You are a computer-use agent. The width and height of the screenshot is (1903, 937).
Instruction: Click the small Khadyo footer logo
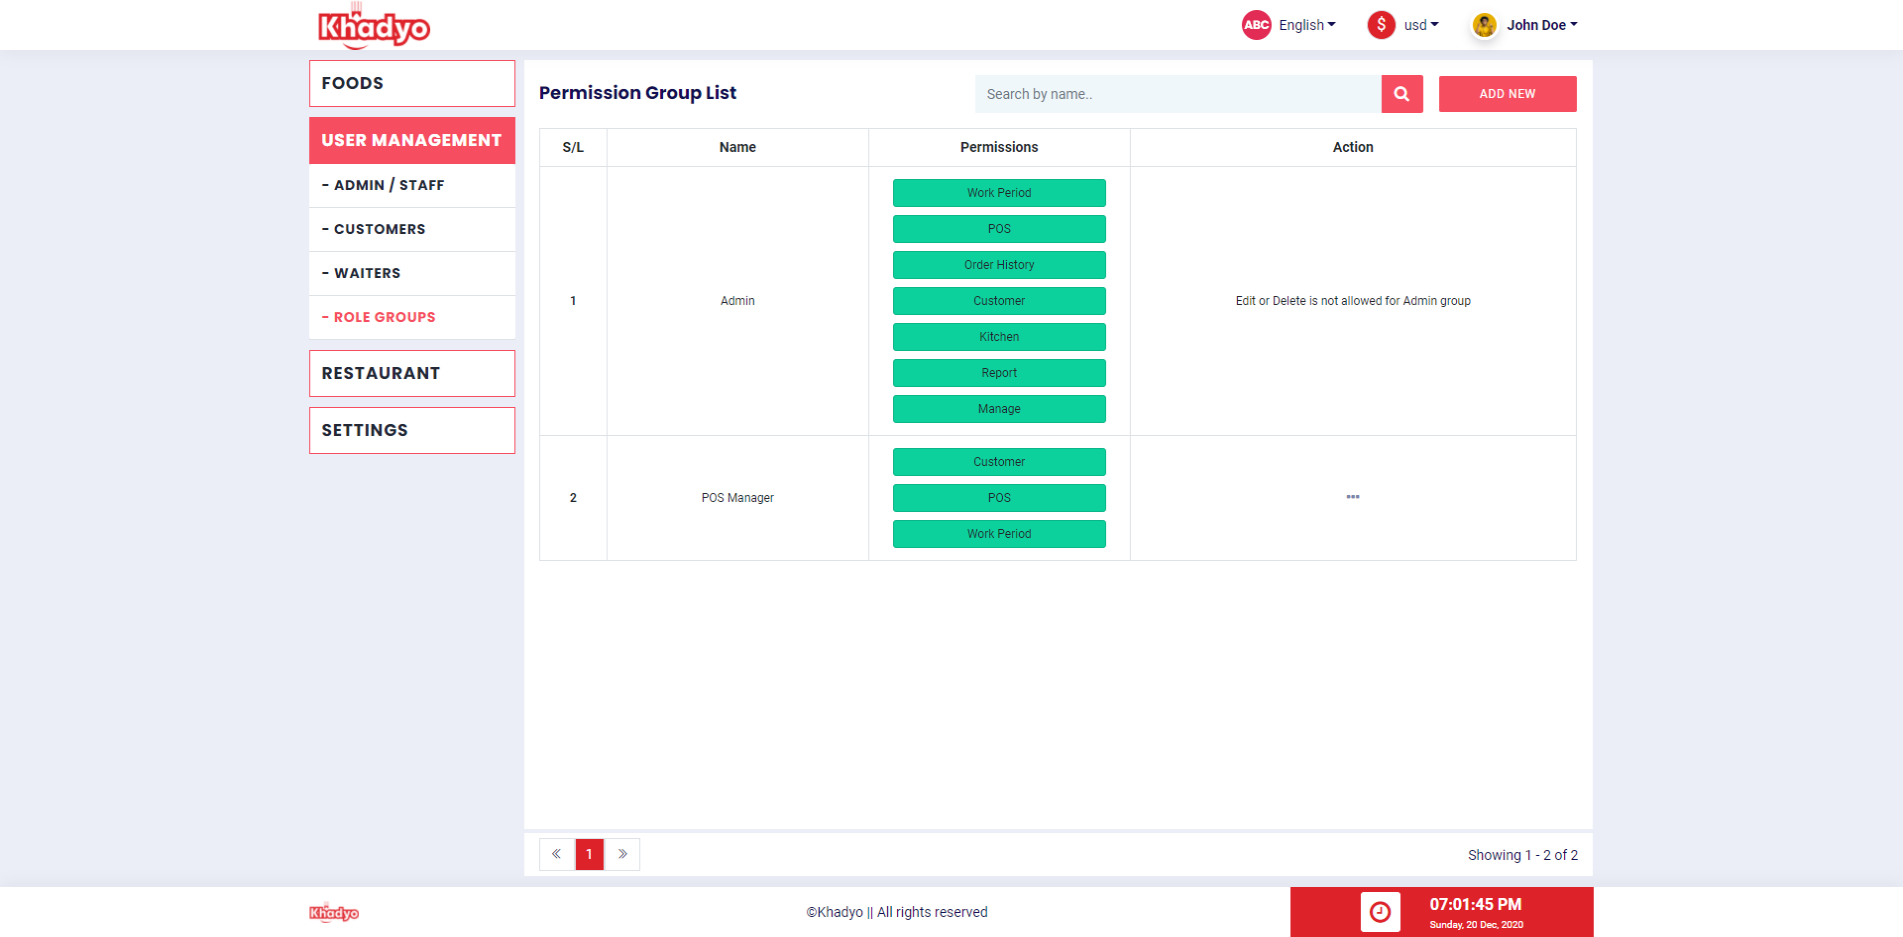[x=334, y=912]
